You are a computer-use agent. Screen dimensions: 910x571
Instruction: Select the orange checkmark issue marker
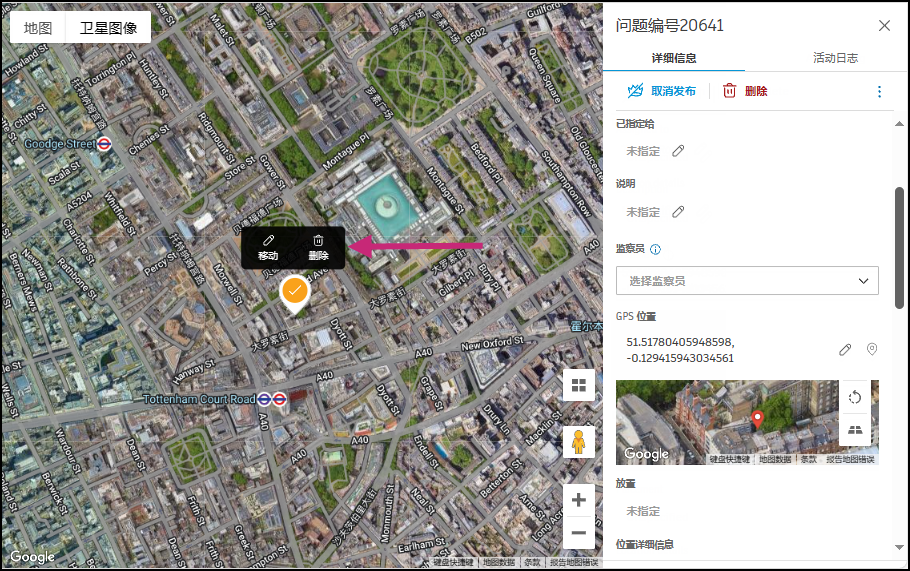295,292
